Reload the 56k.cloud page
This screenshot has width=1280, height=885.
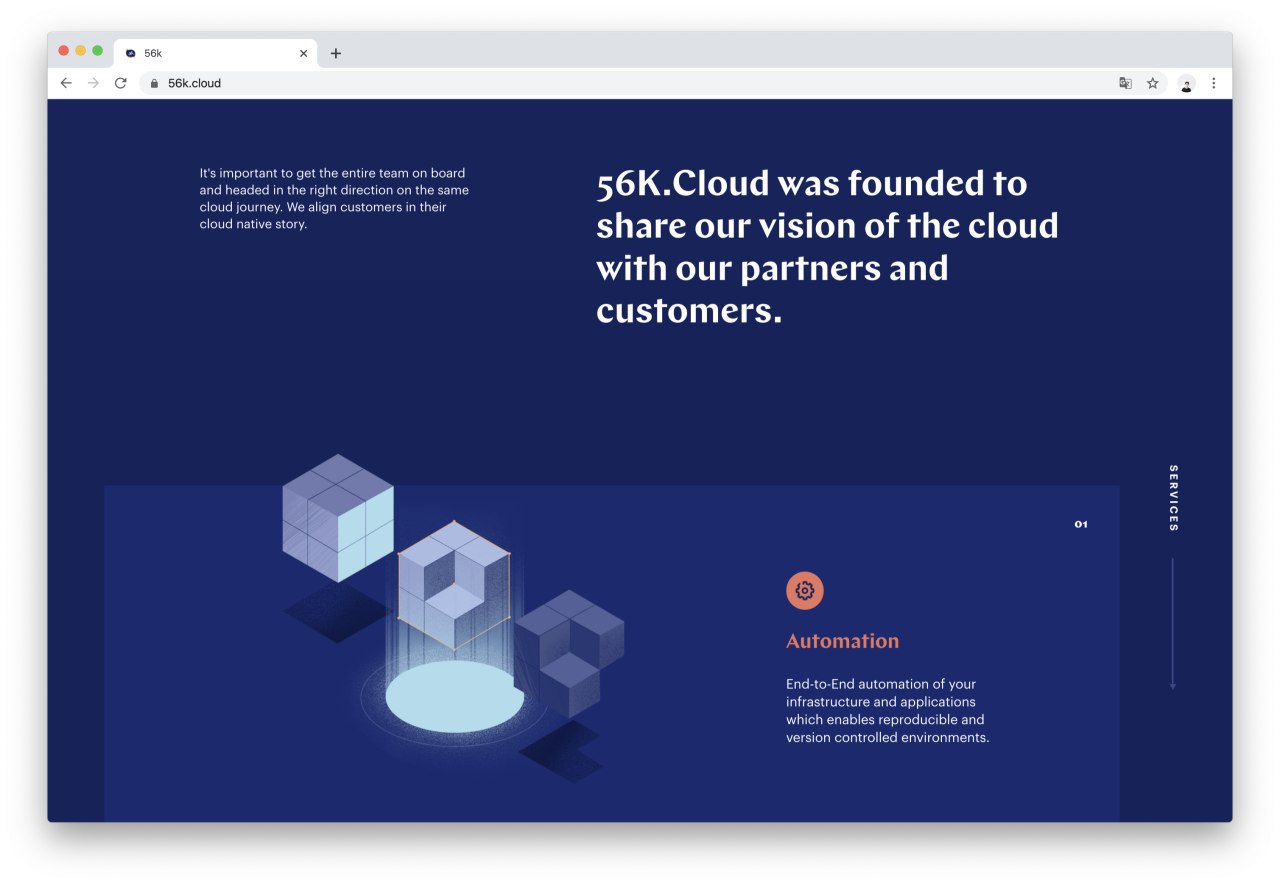click(120, 83)
